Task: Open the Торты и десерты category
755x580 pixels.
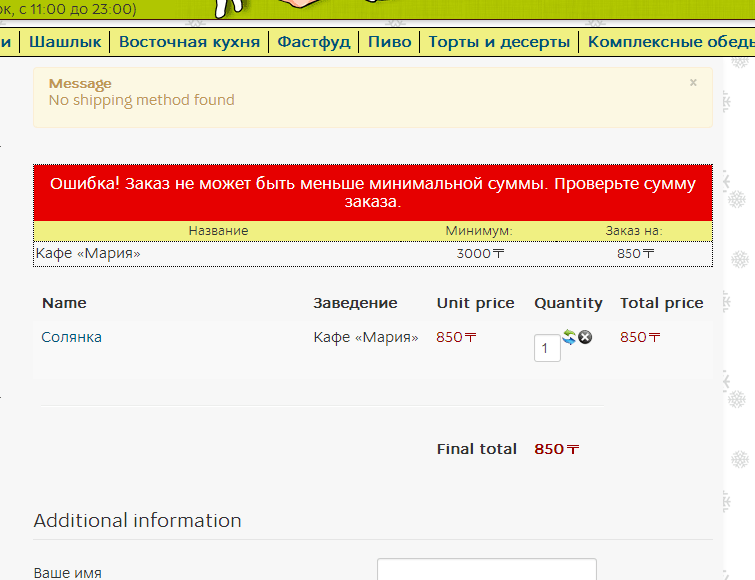Action: click(x=499, y=42)
